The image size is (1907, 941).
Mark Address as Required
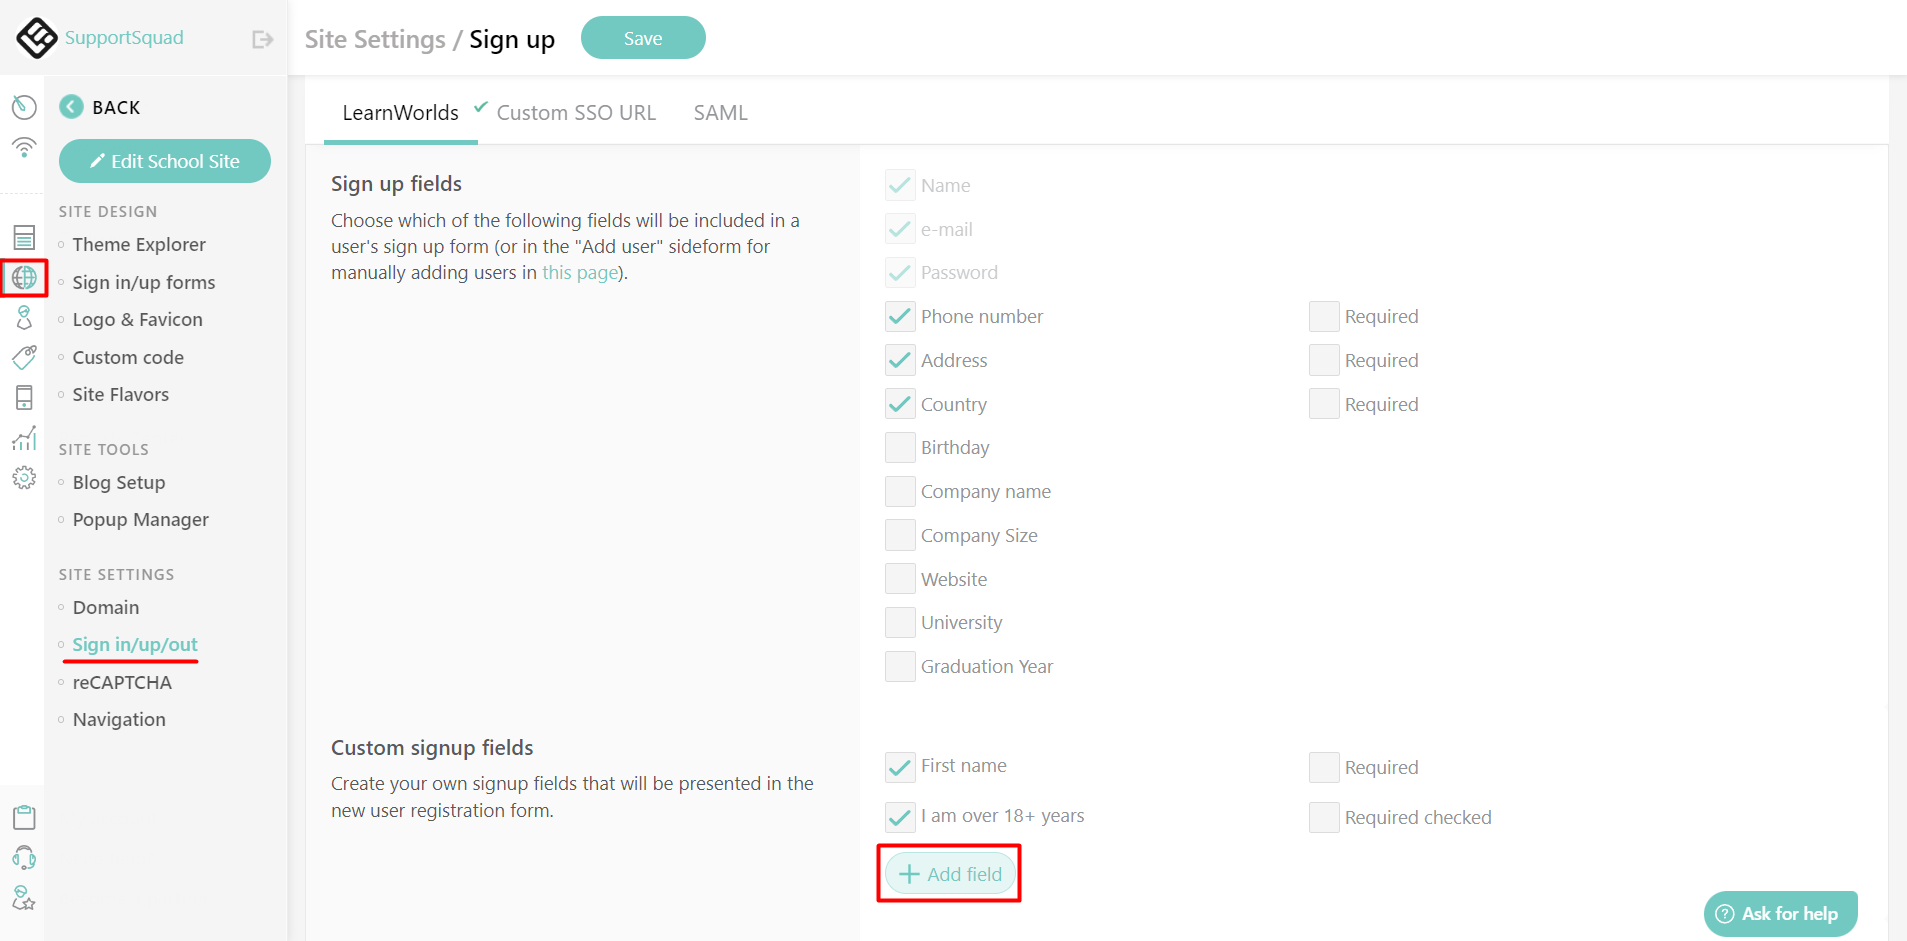click(x=1323, y=360)
